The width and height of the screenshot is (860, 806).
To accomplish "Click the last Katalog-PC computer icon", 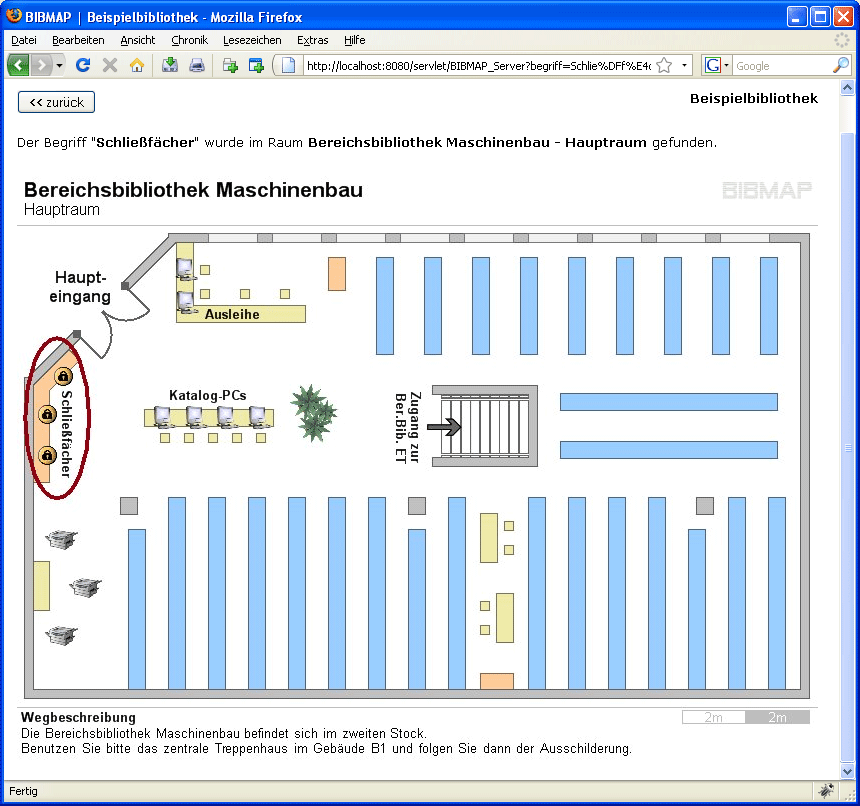I will (258, 417).
